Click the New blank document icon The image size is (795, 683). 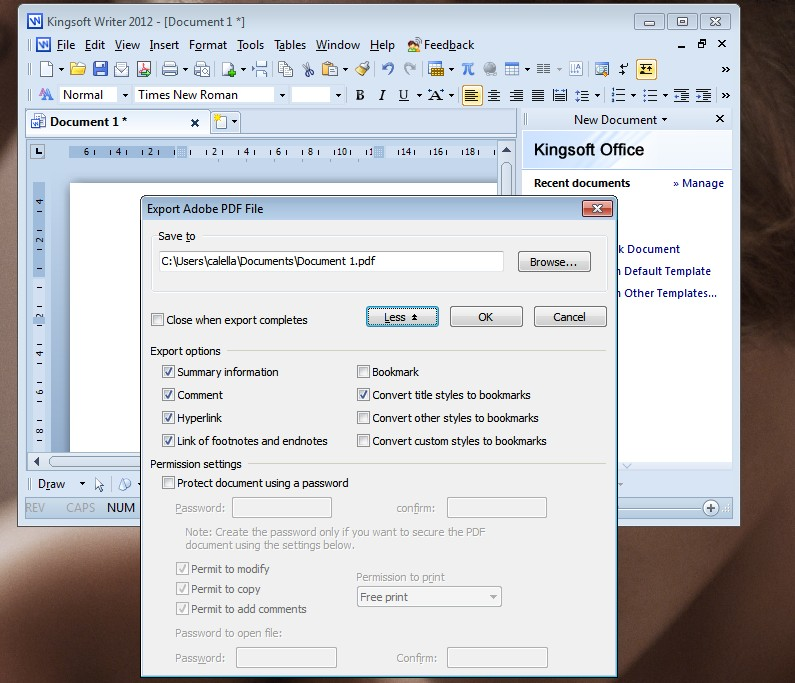pos(46,69)
